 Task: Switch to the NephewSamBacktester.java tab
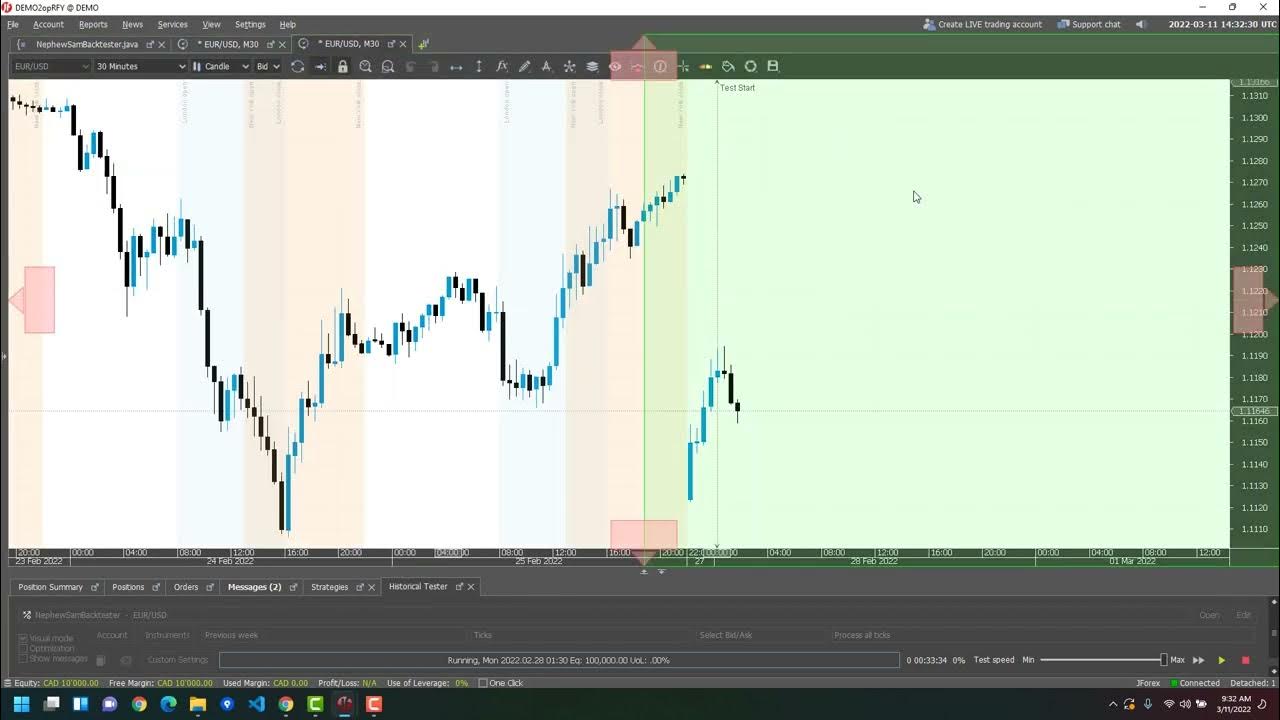[86, 44]
